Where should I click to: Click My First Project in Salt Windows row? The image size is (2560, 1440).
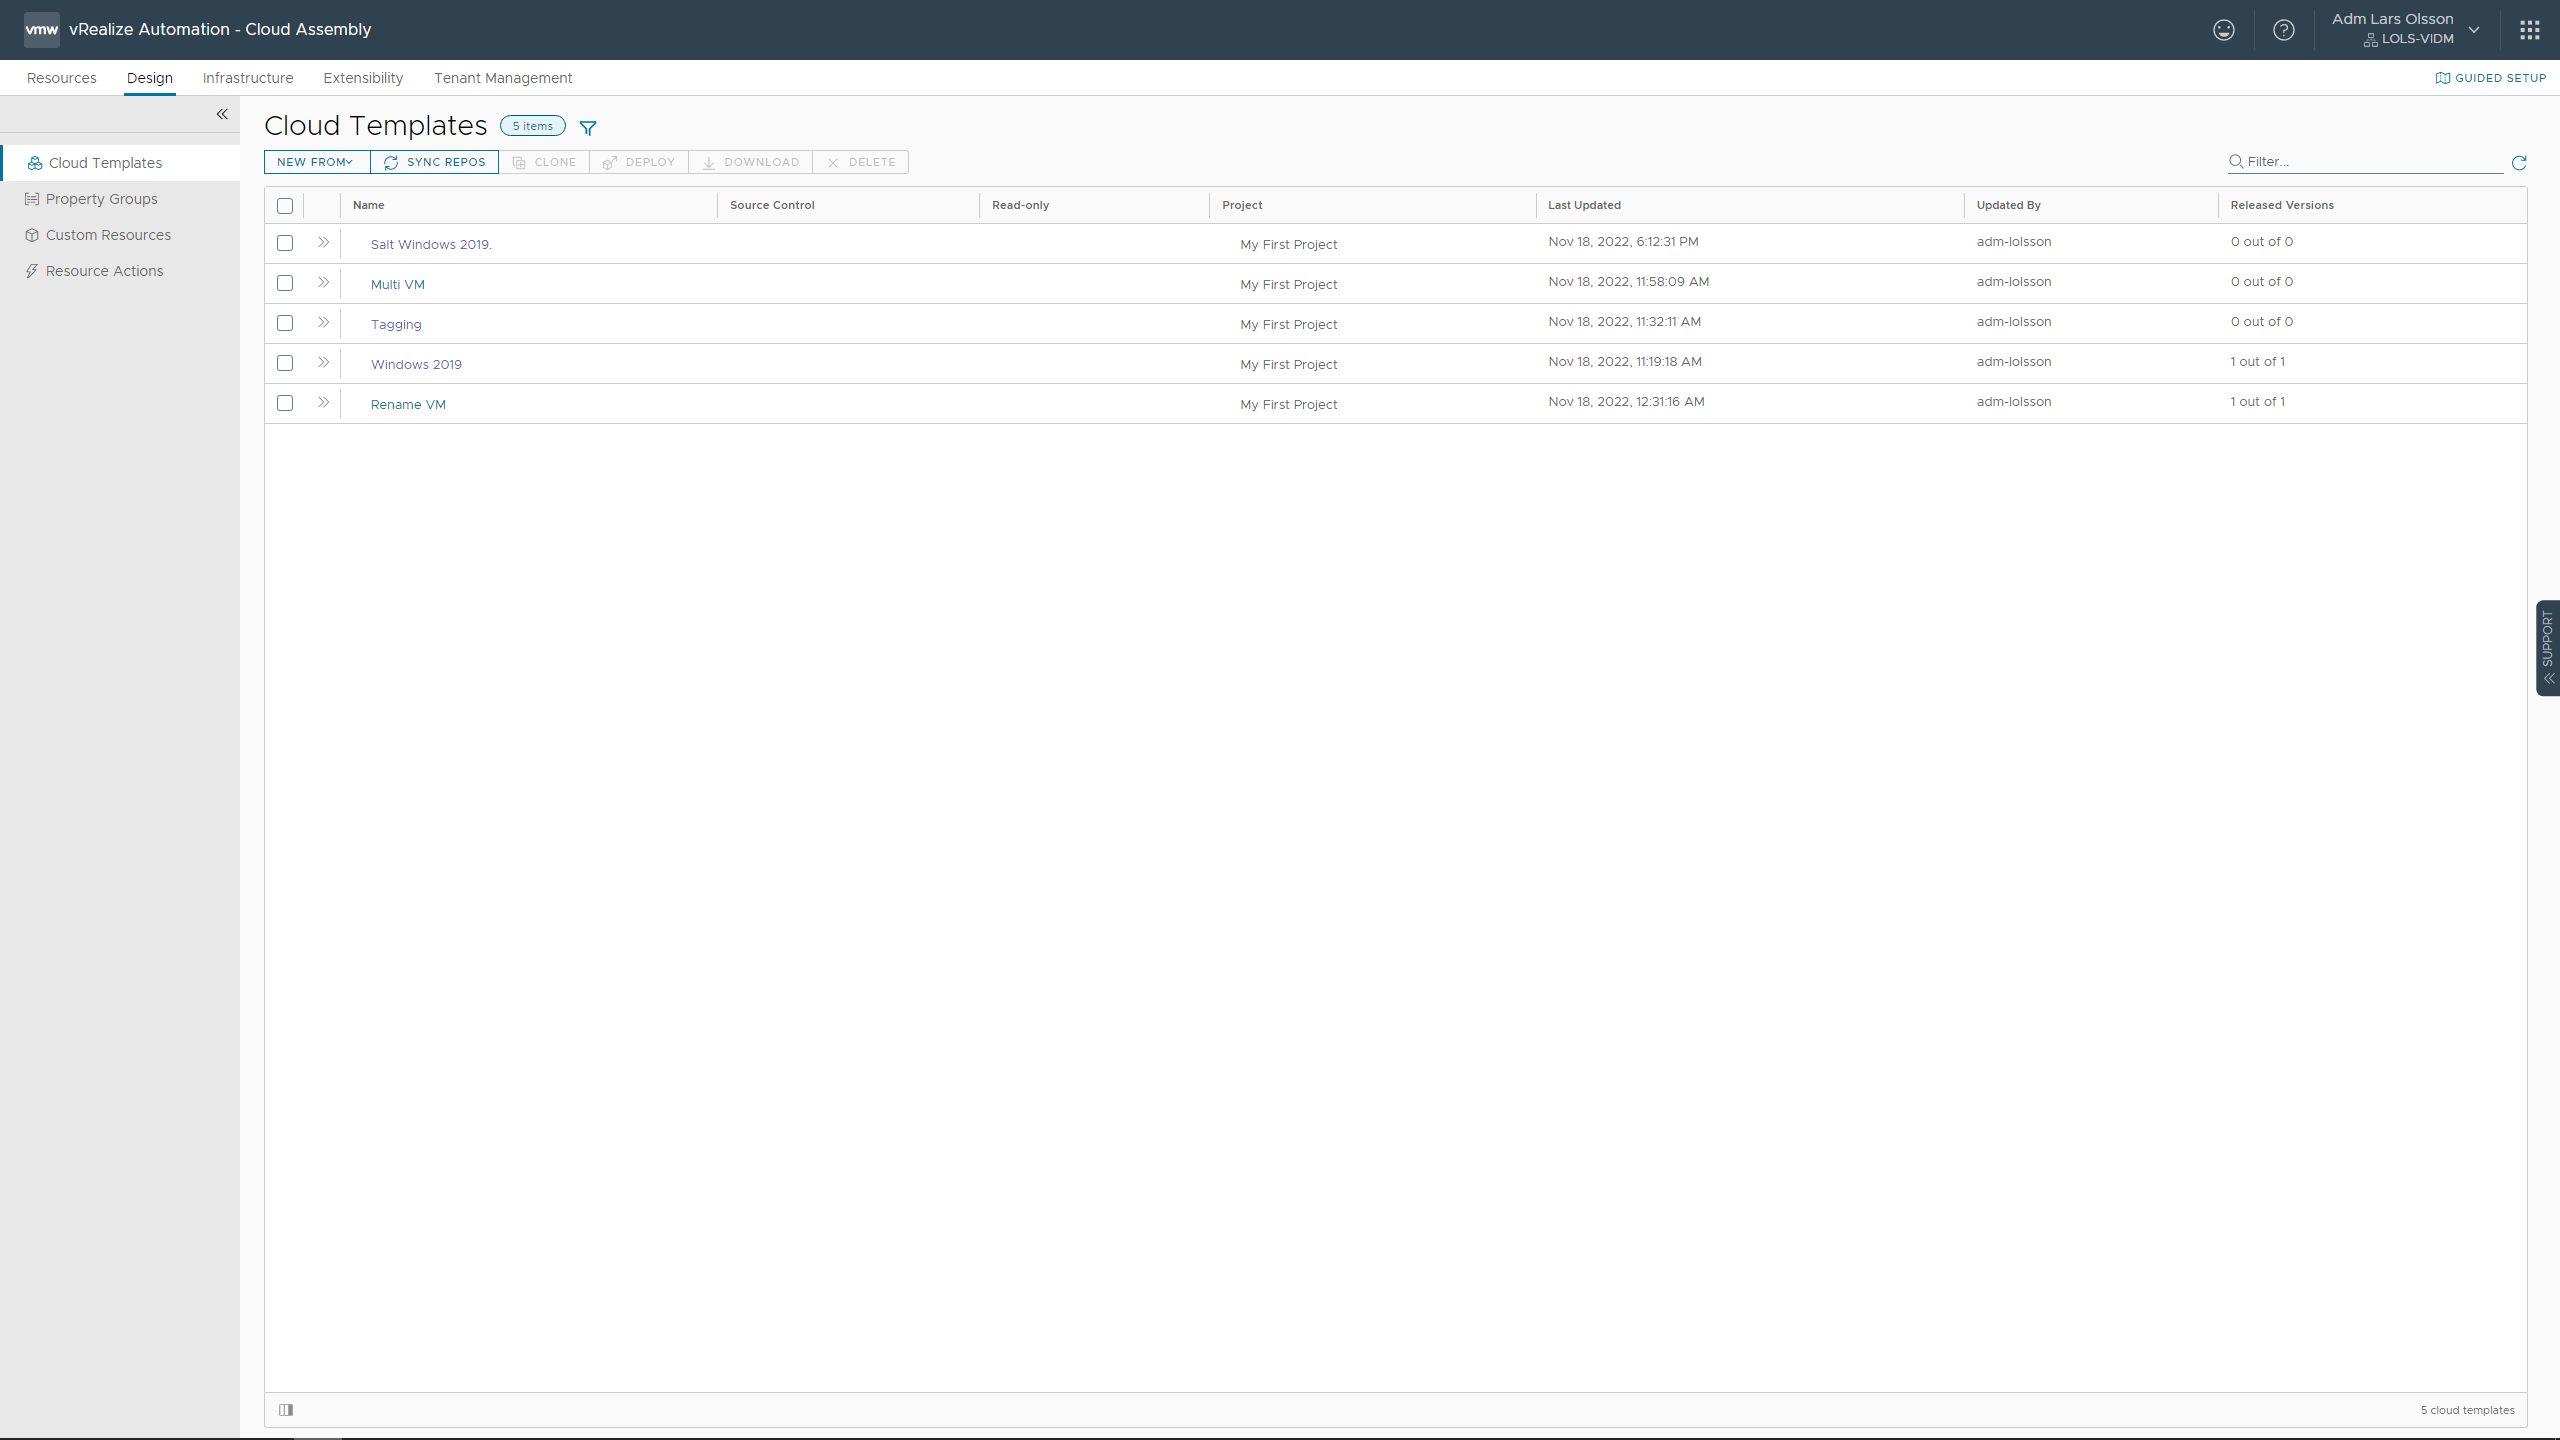click(1289, 244)
